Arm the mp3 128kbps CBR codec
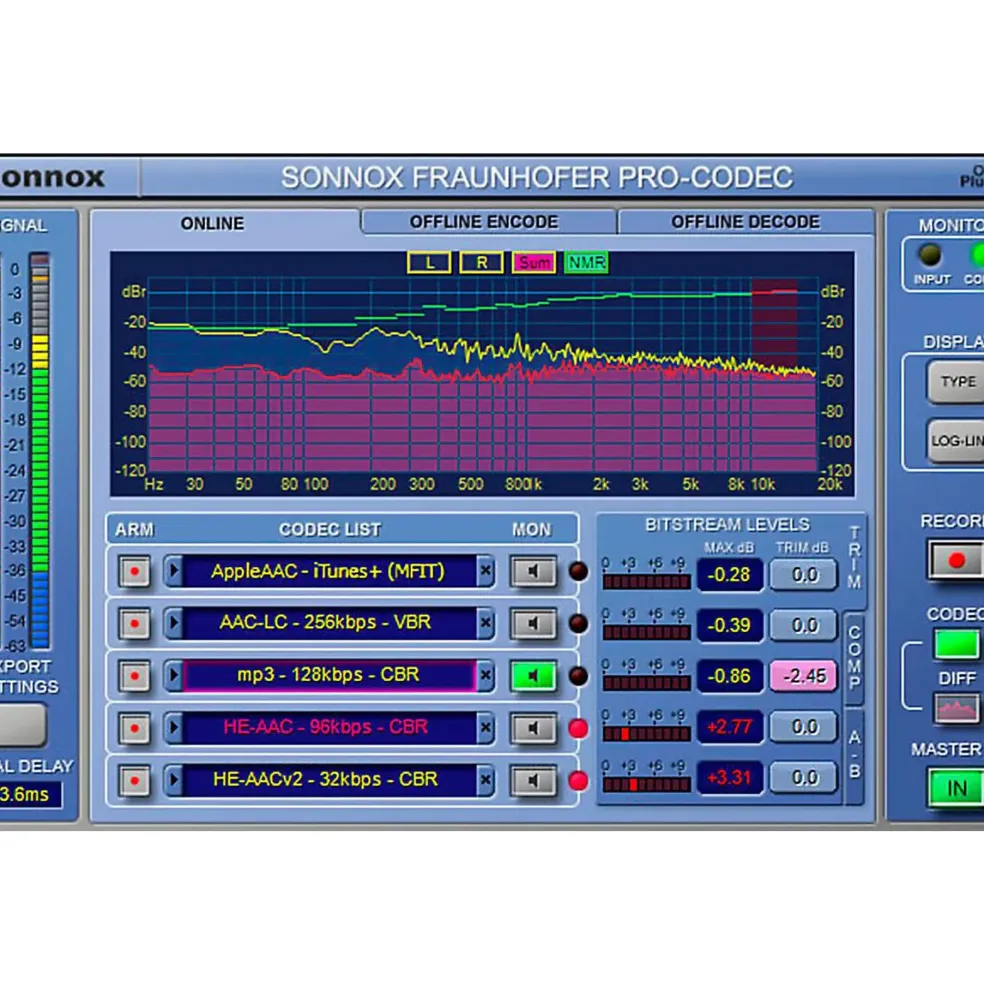The image size is (984, 985). [134, 676]
